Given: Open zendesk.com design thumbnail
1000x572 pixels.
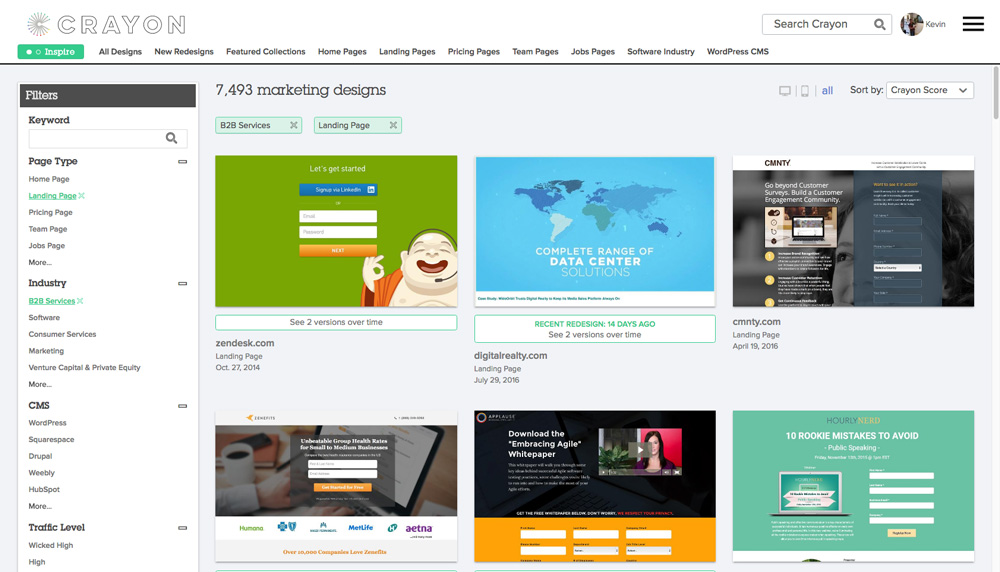Looking at the screenshot, I should point(336,231).
